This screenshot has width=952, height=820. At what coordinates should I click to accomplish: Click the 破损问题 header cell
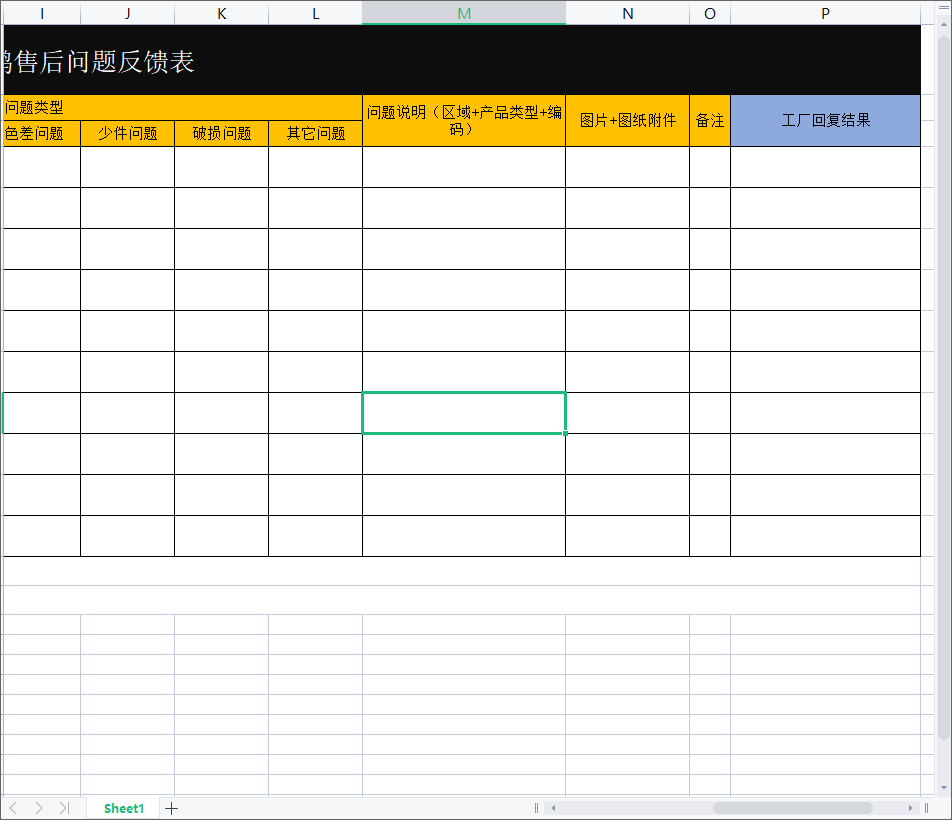pyautogui.click(x=222, y=134)
